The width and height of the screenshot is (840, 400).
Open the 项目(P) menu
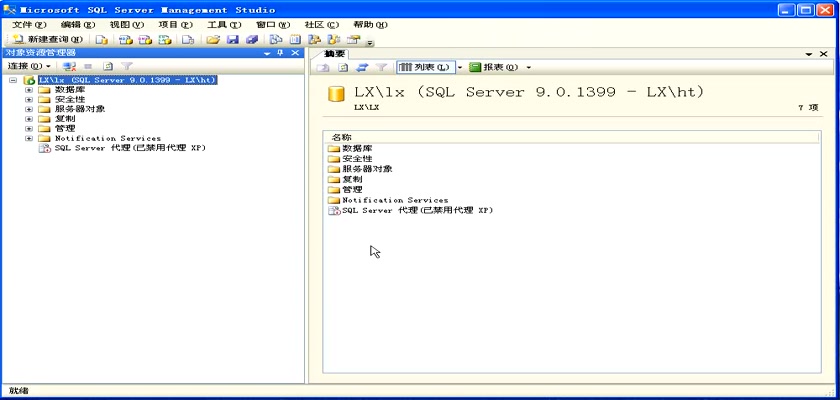click(175, 25)
